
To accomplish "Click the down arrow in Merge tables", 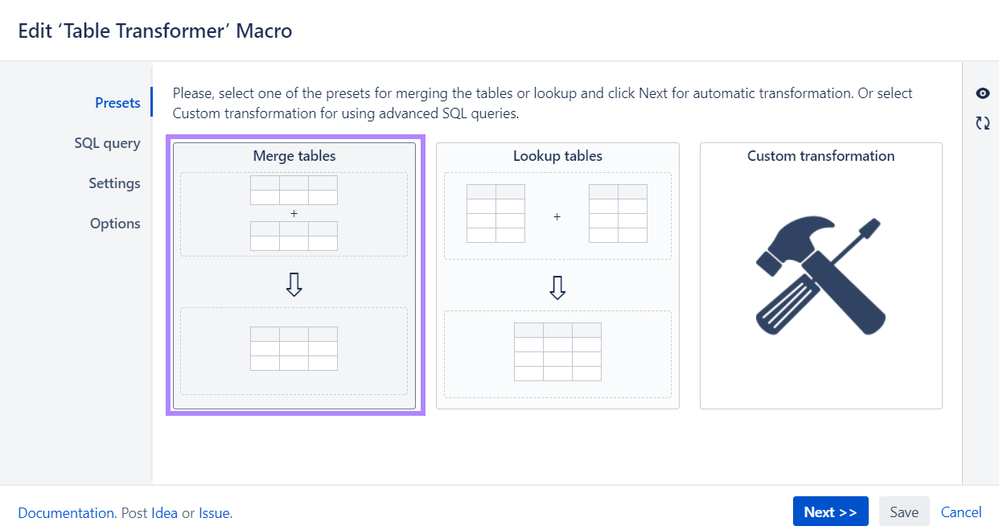I will click(294, 285).
